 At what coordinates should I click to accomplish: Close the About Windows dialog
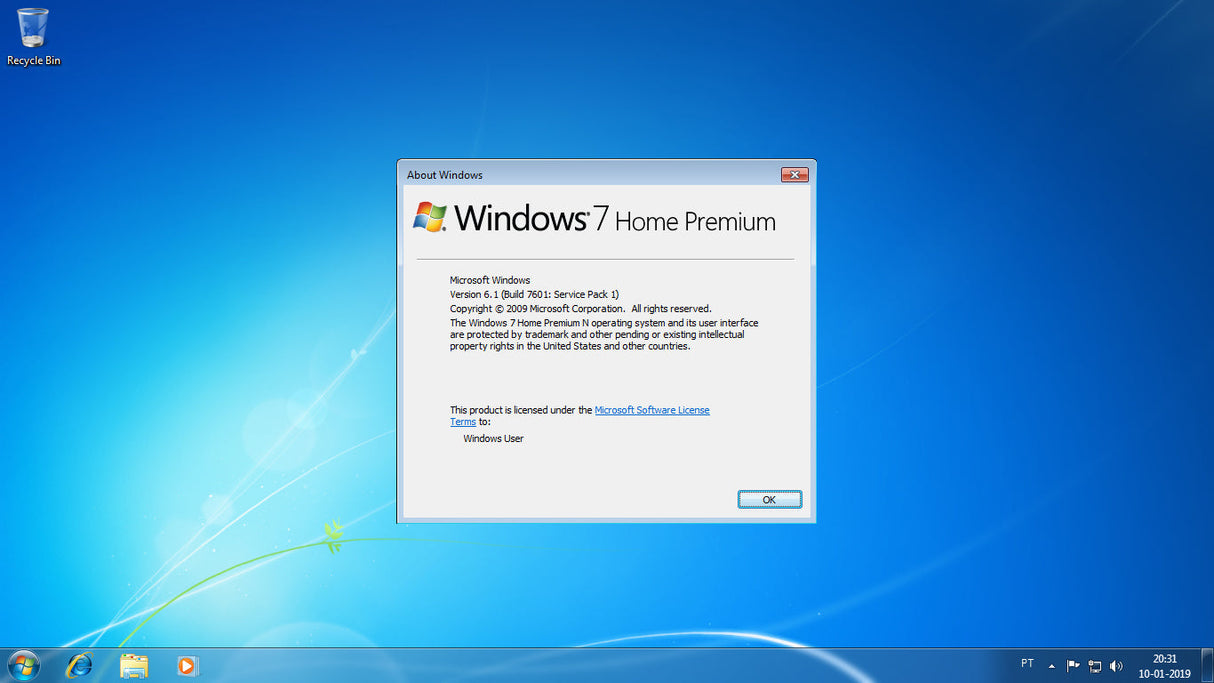pyautogui.click(x=795, y=174)
